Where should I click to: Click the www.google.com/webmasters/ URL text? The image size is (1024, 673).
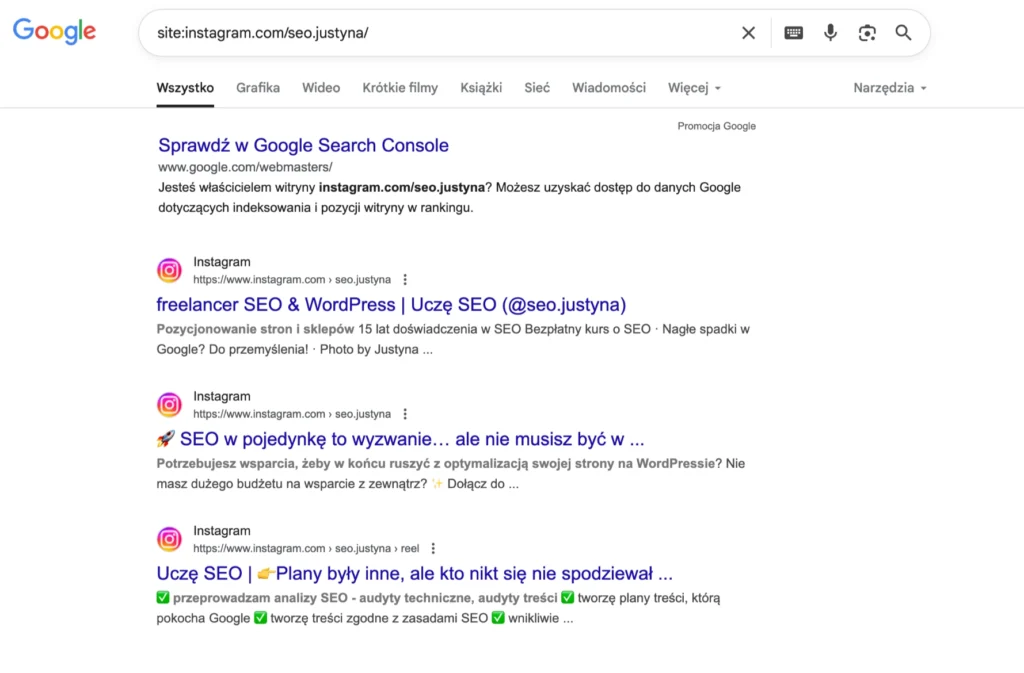click(x=245, y=167)
